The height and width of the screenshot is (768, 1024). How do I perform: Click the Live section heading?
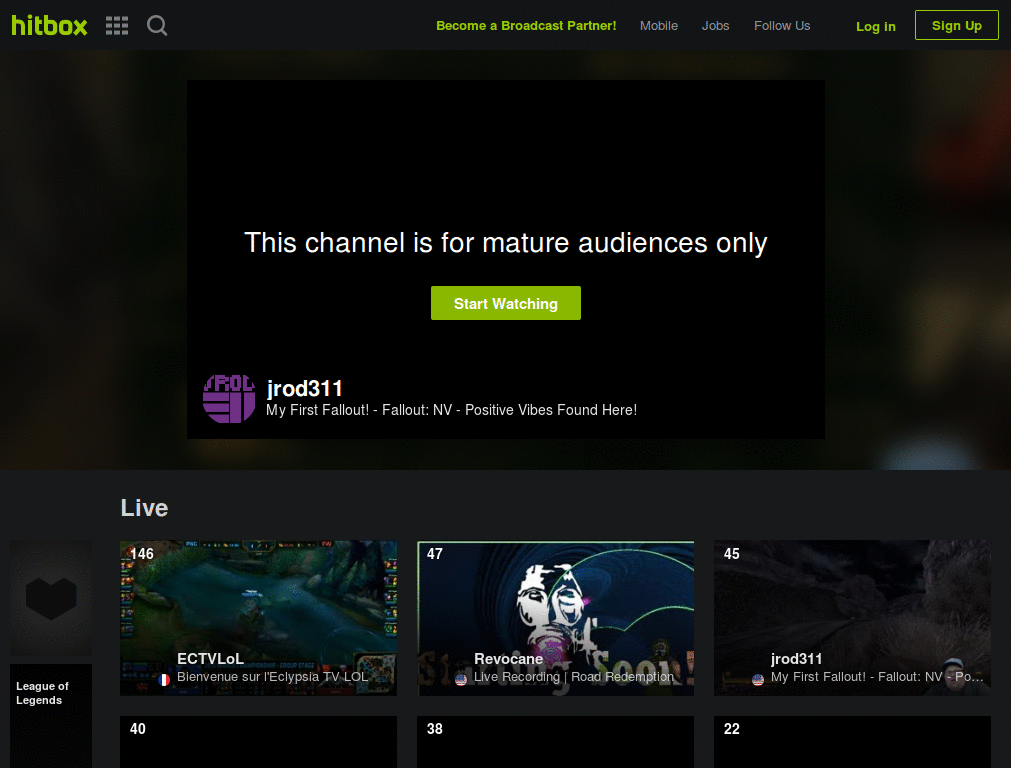(144, 508)
